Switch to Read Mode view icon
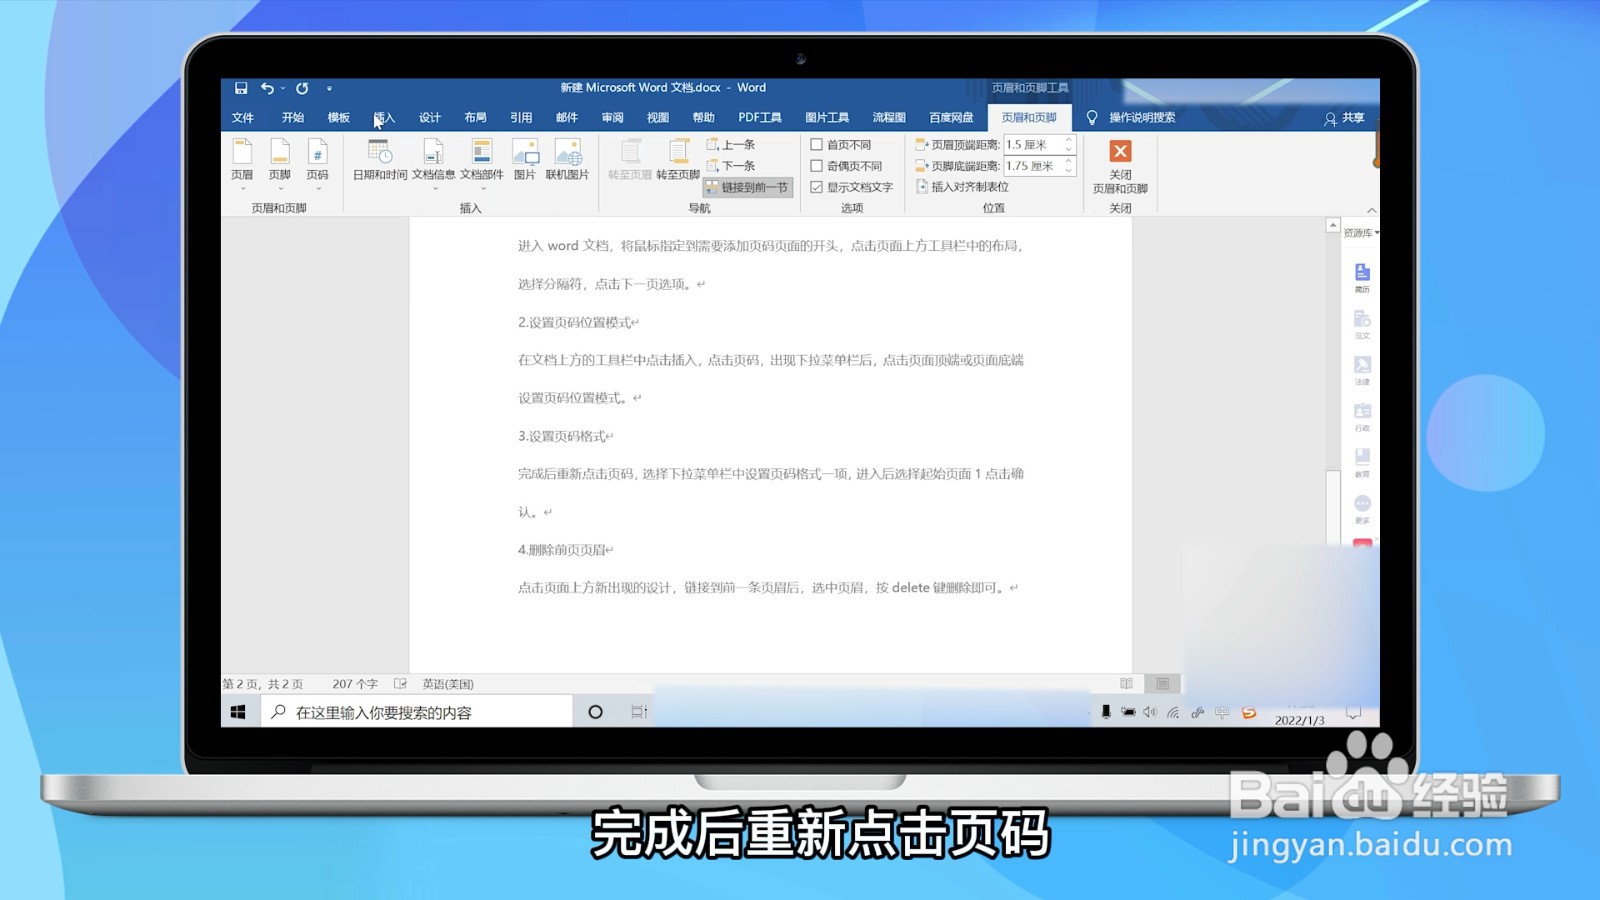Image resolution: width=1600 pixels, height=900 pixels. click(x=1126, y=684)
